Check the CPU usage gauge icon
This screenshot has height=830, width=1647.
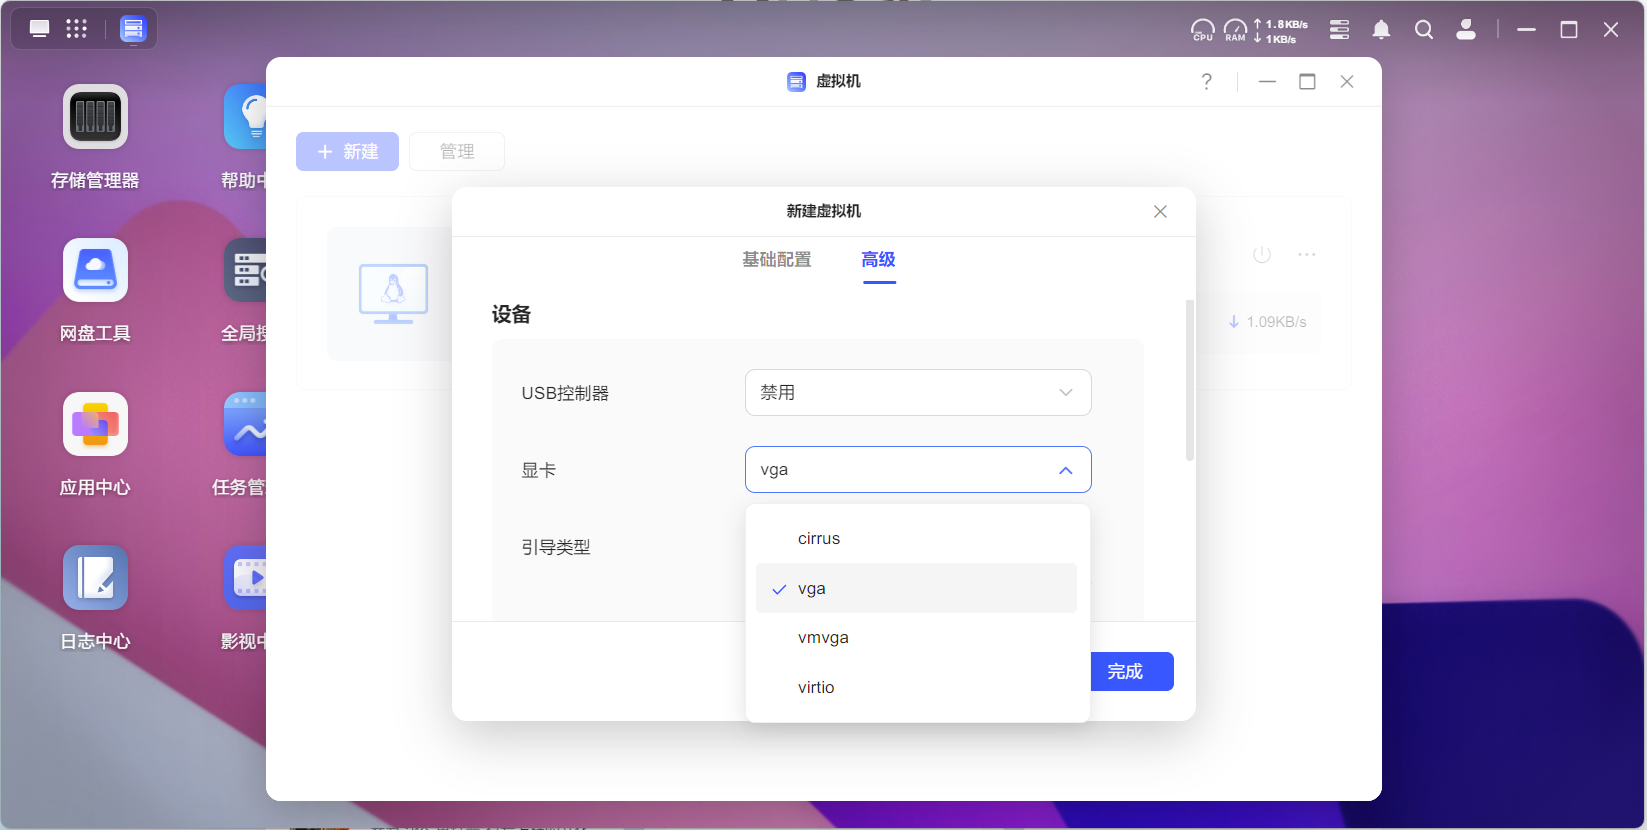click(1203, 30)
